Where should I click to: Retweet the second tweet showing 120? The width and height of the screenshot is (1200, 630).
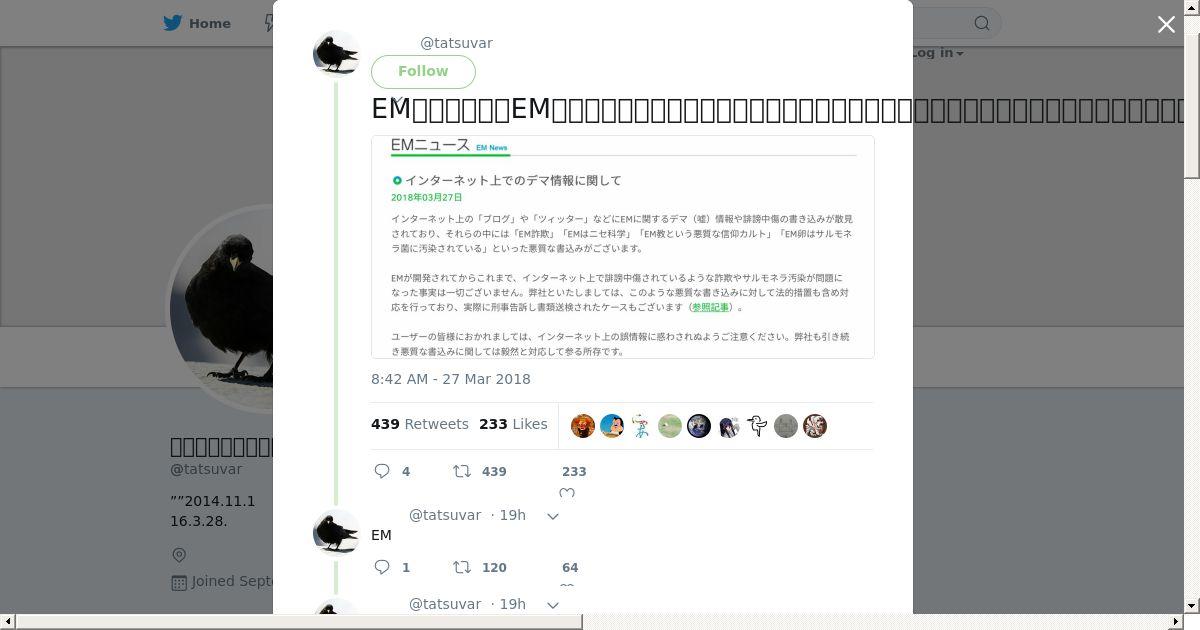(x=462, y=567)
